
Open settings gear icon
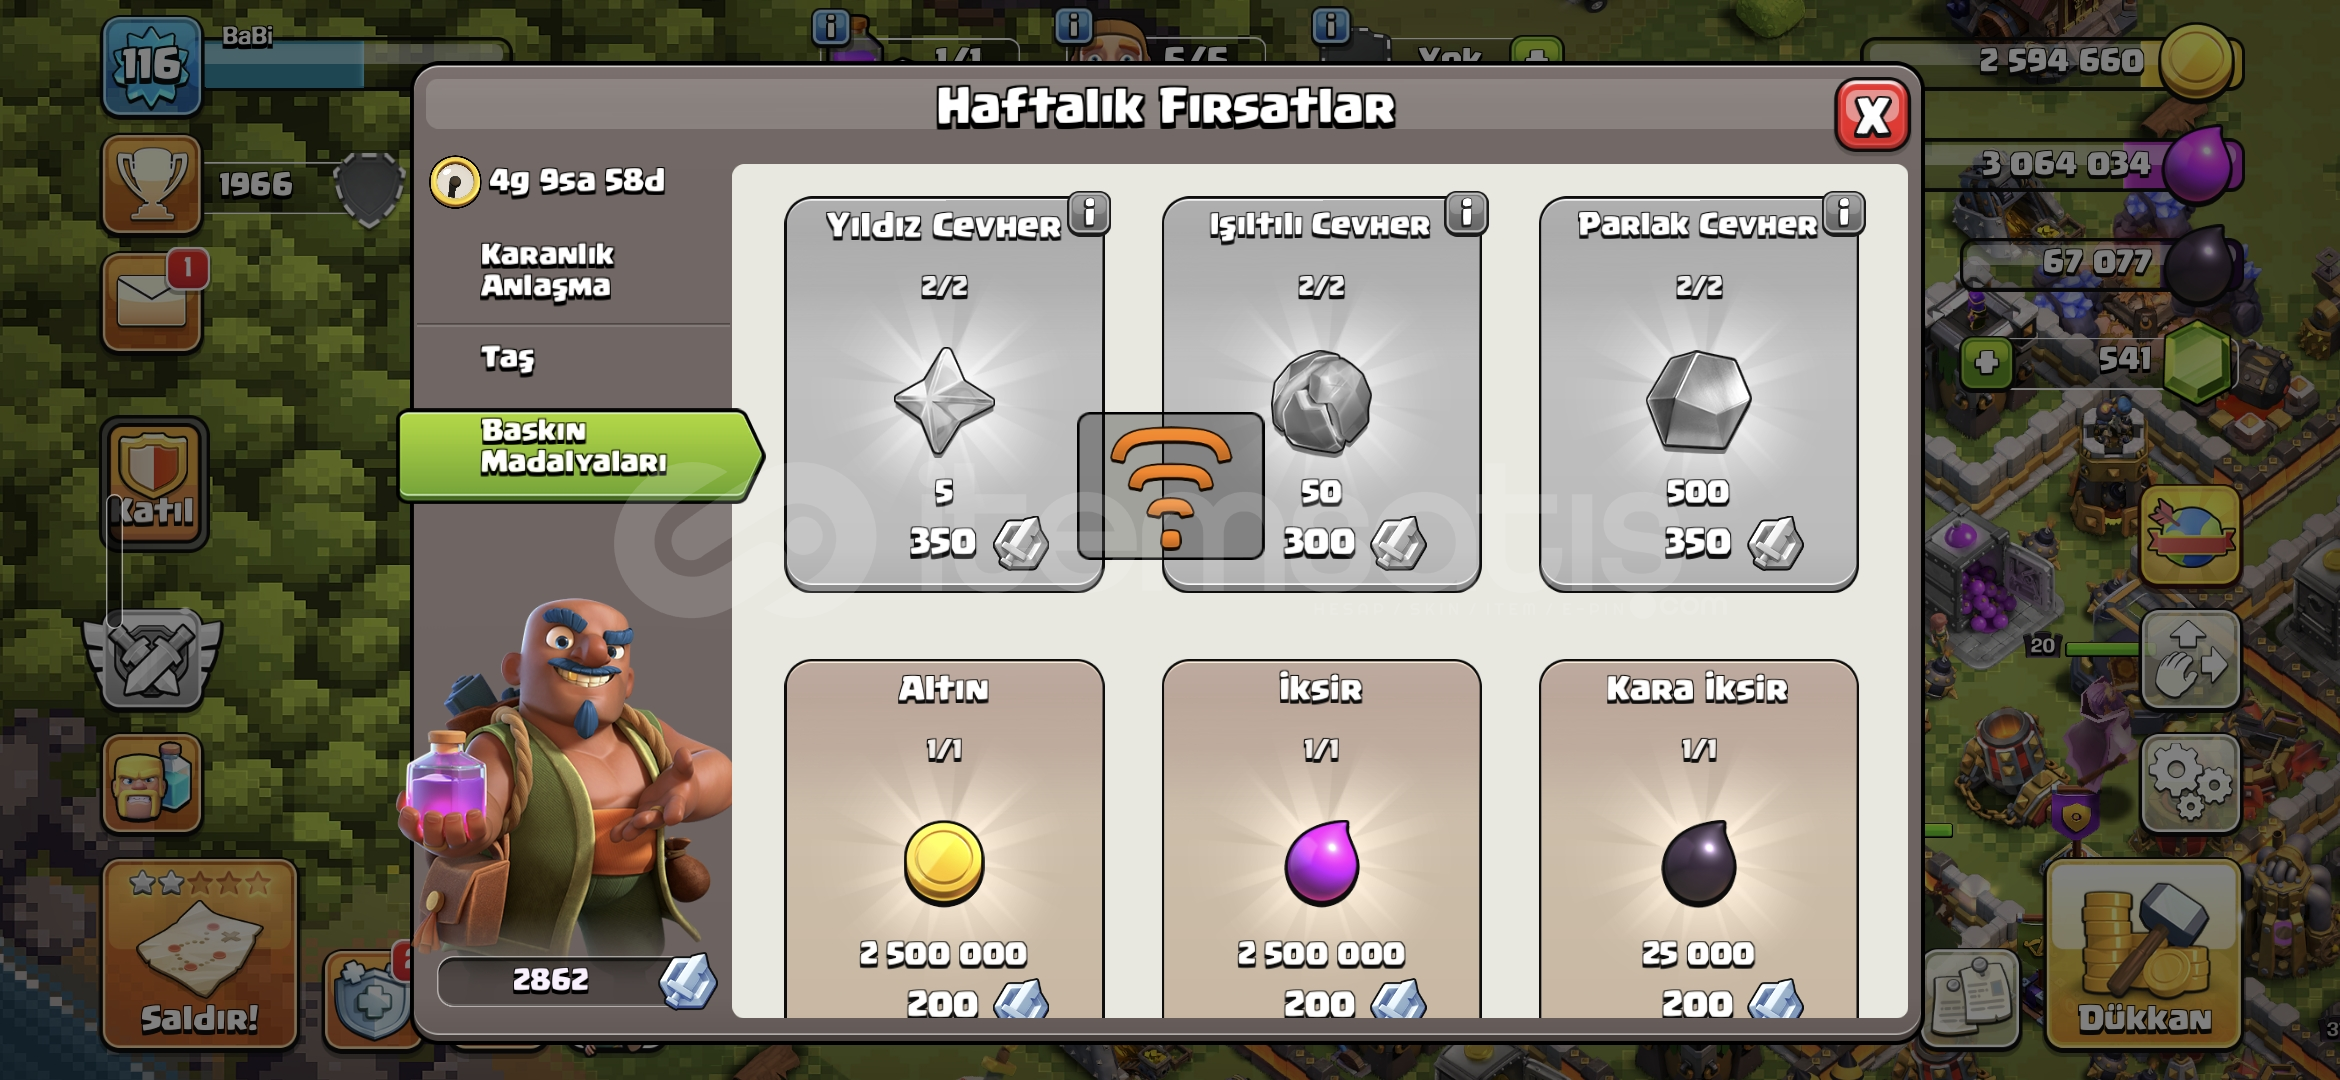(x=2189, y=783)
